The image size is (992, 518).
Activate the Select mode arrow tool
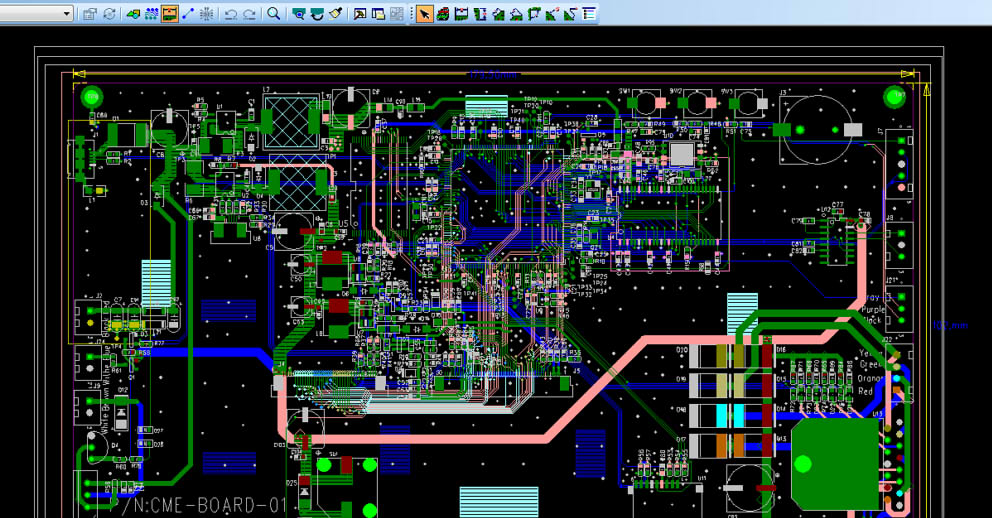[425, 14]
